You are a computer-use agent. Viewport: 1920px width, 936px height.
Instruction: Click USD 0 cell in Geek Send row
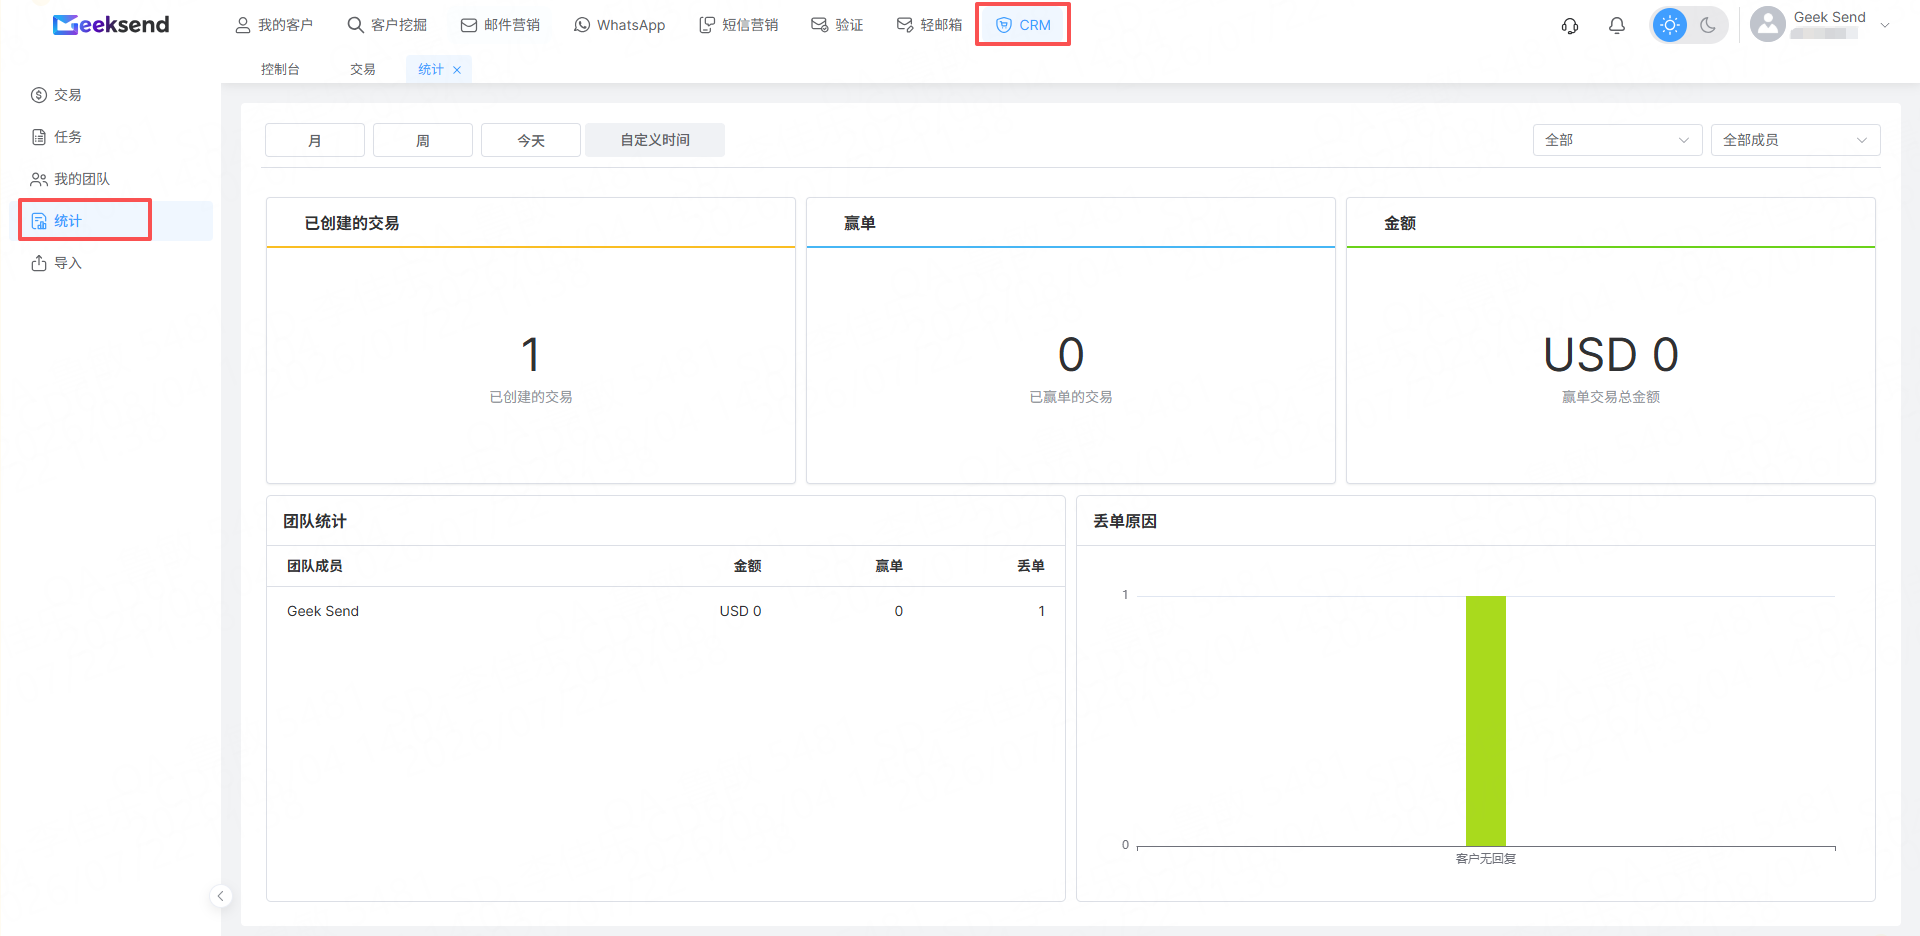point(740,611)
